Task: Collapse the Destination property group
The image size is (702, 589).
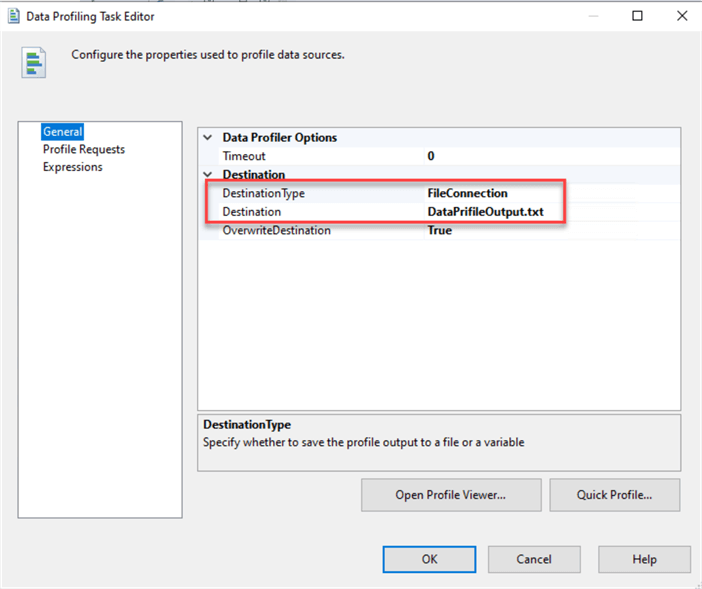Action: (208, 175)
